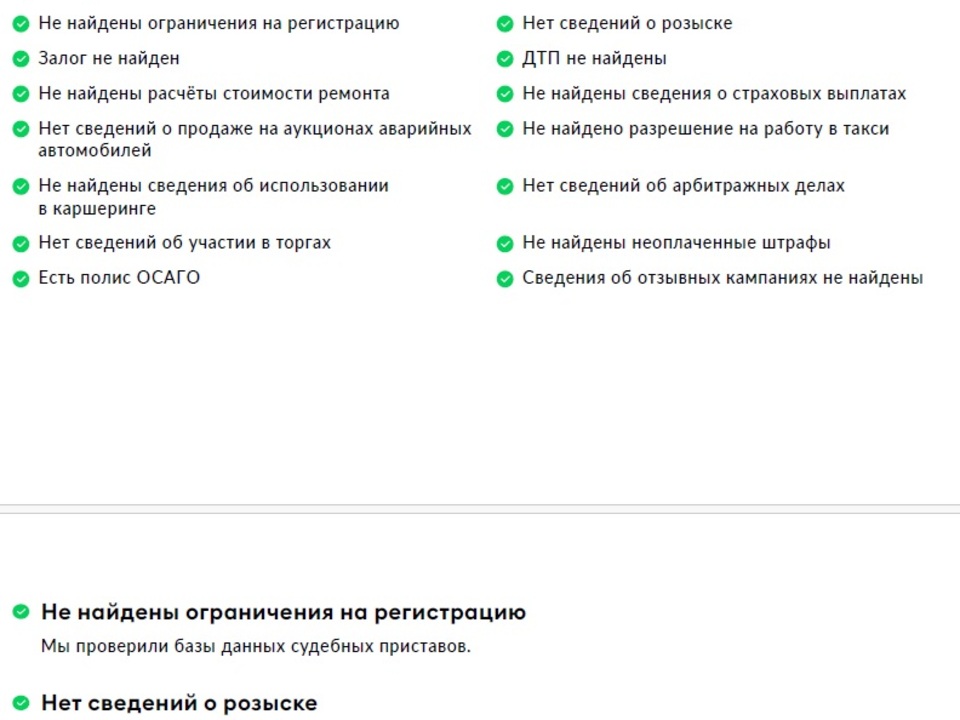The image size is (960, 720).
Task: Click check icon beside 'Сведения об отзывных кампаниях не найдены'
Action: pos(505,279)
